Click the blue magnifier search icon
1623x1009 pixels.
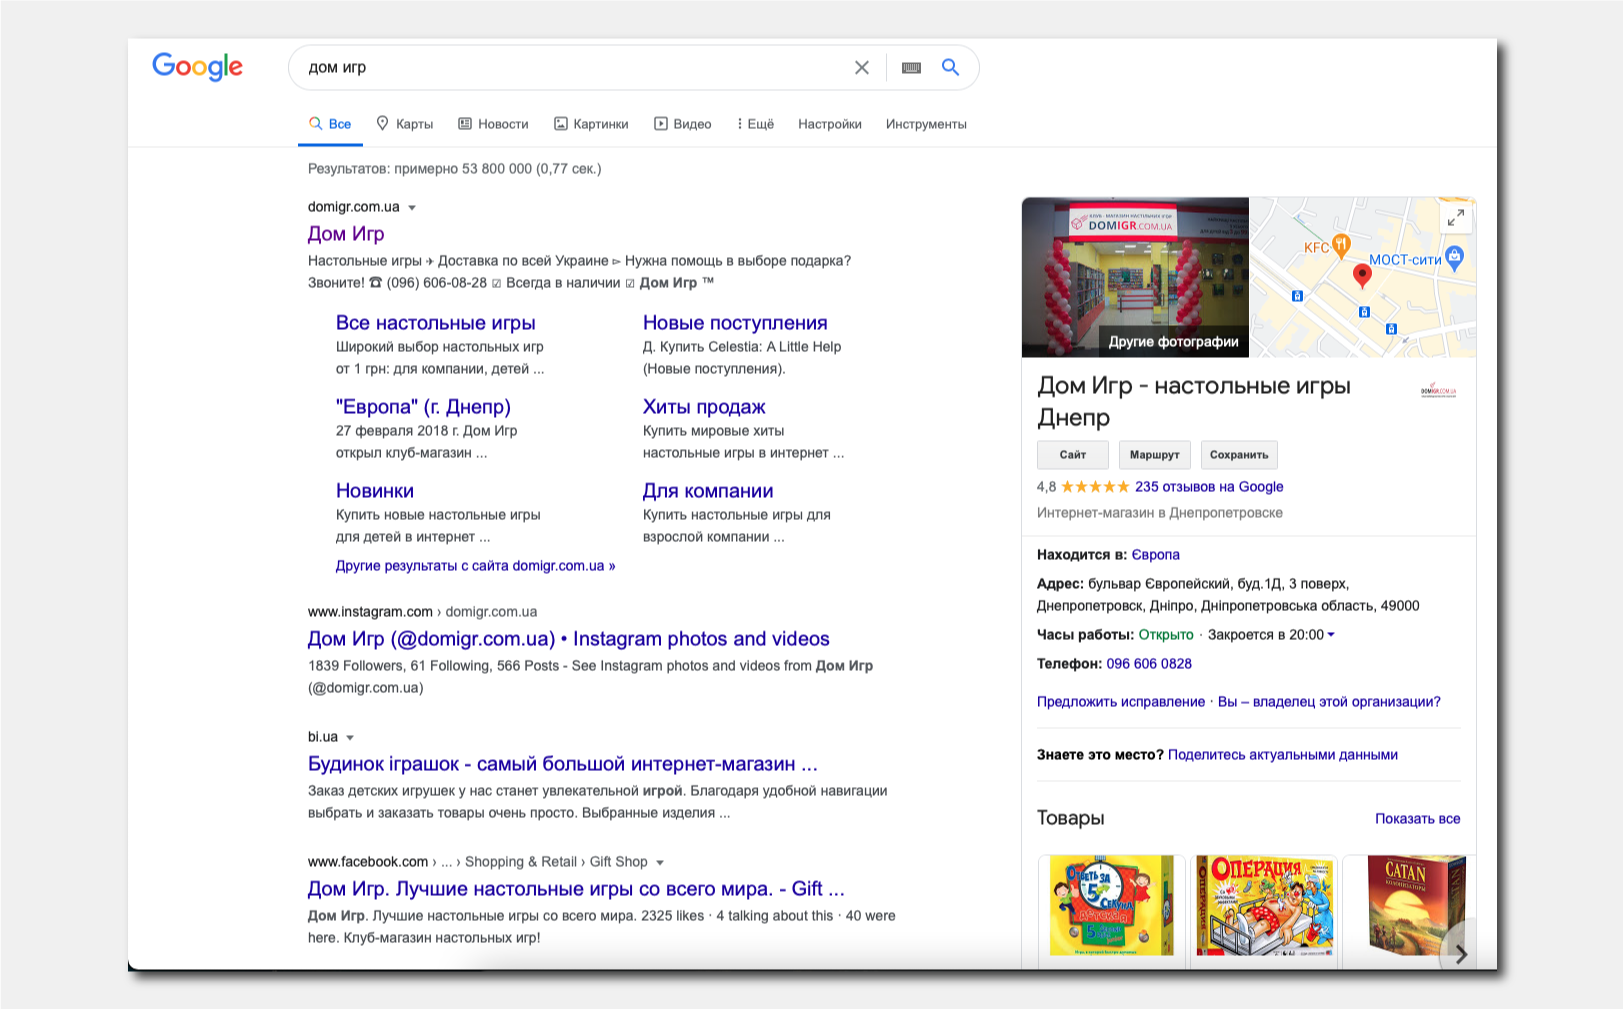(x=950, y=67)
